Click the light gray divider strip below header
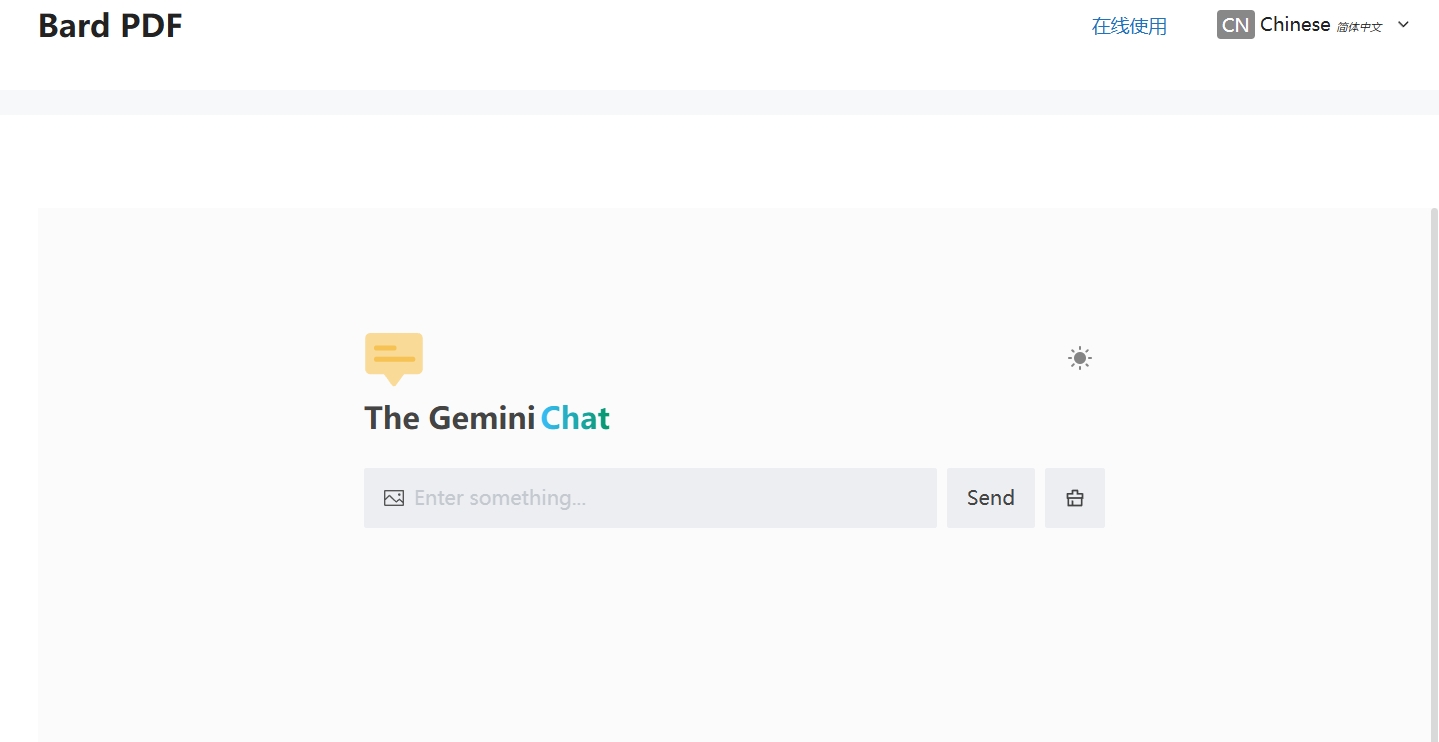Image resolution: width=1439 pixels, height=742 pixels. coord(719,102)
